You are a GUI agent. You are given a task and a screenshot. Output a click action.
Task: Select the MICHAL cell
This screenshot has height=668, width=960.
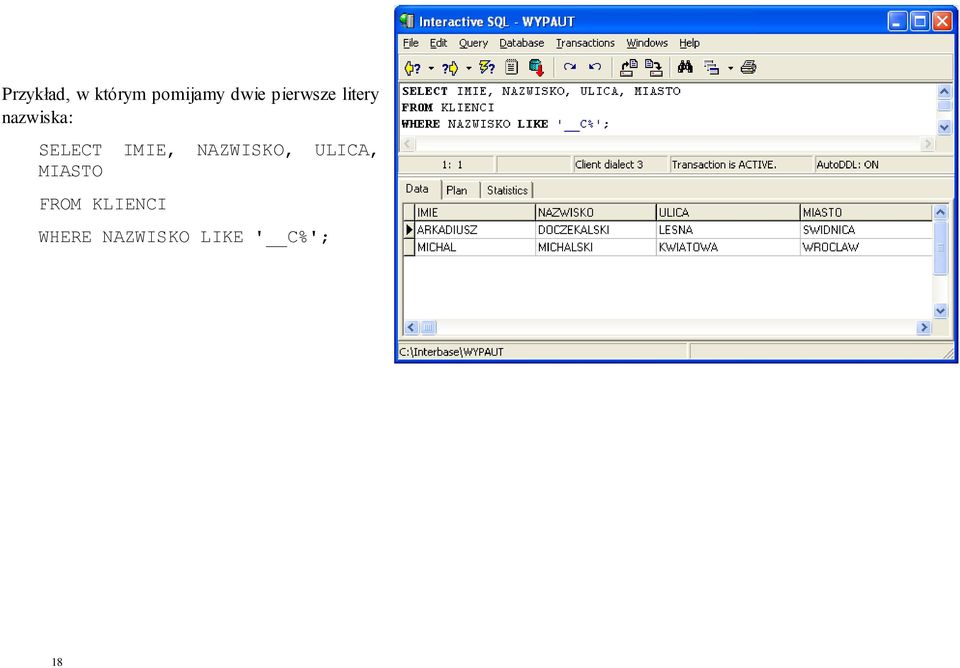point(475,247)
